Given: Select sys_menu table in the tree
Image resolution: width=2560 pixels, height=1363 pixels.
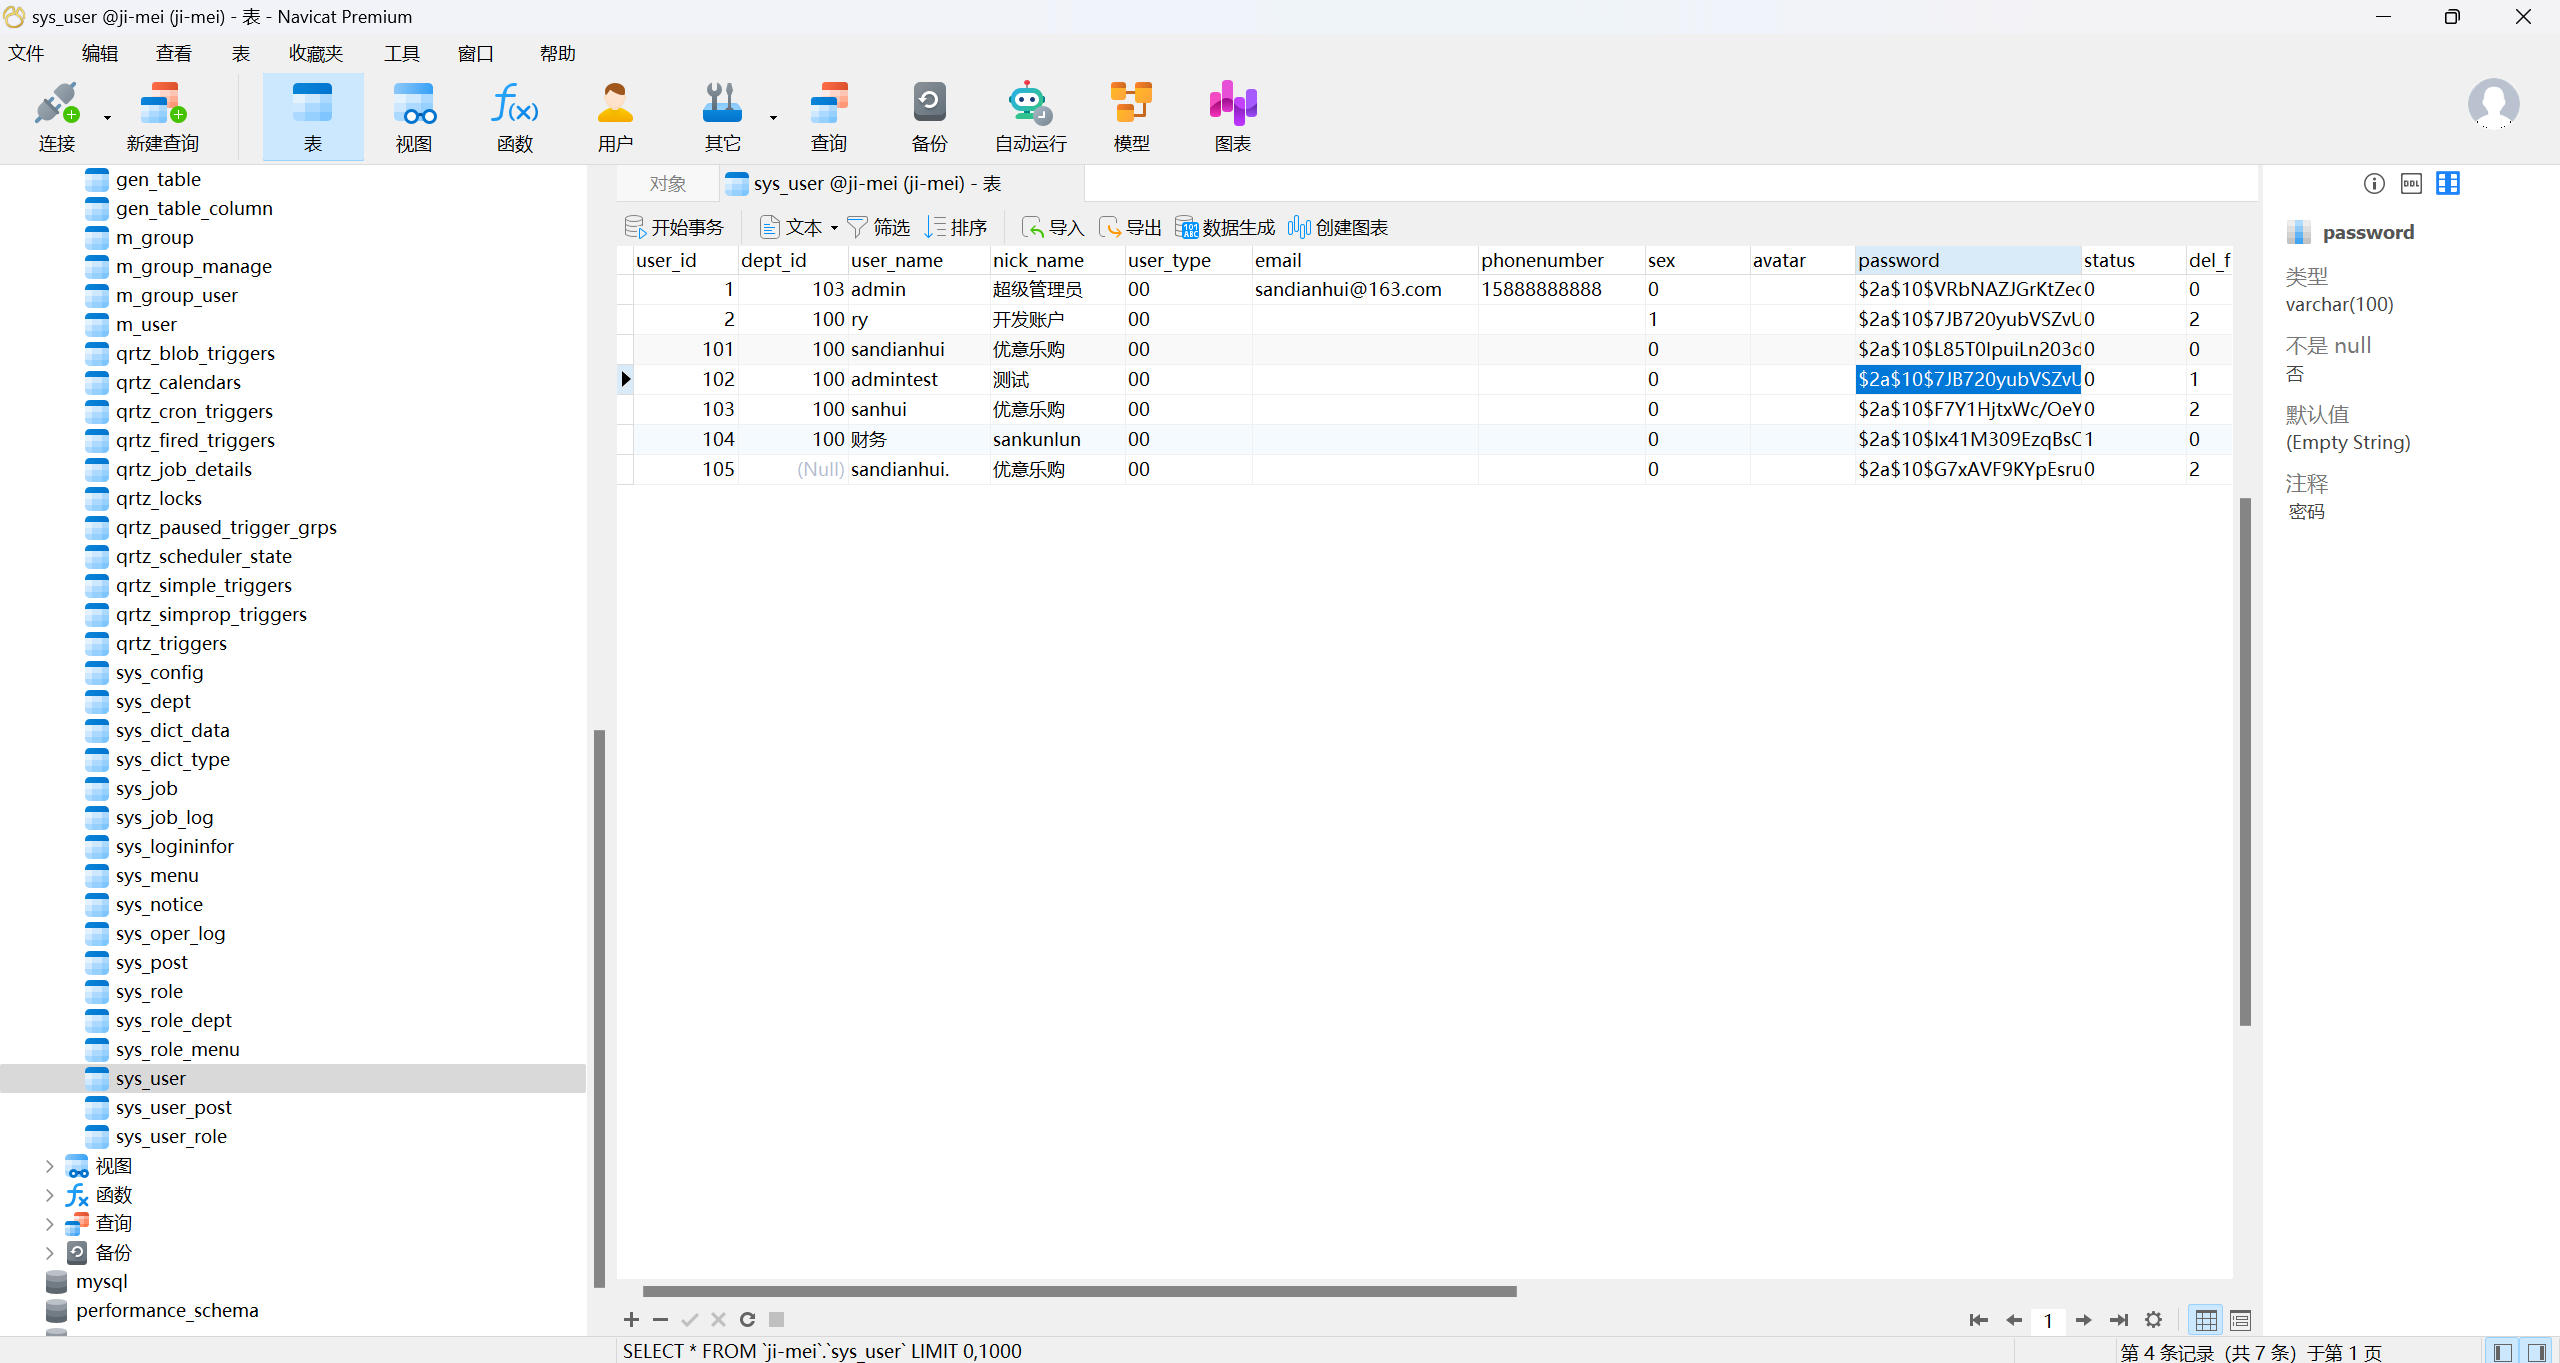Looking at the screenshot, I should 157,876.
